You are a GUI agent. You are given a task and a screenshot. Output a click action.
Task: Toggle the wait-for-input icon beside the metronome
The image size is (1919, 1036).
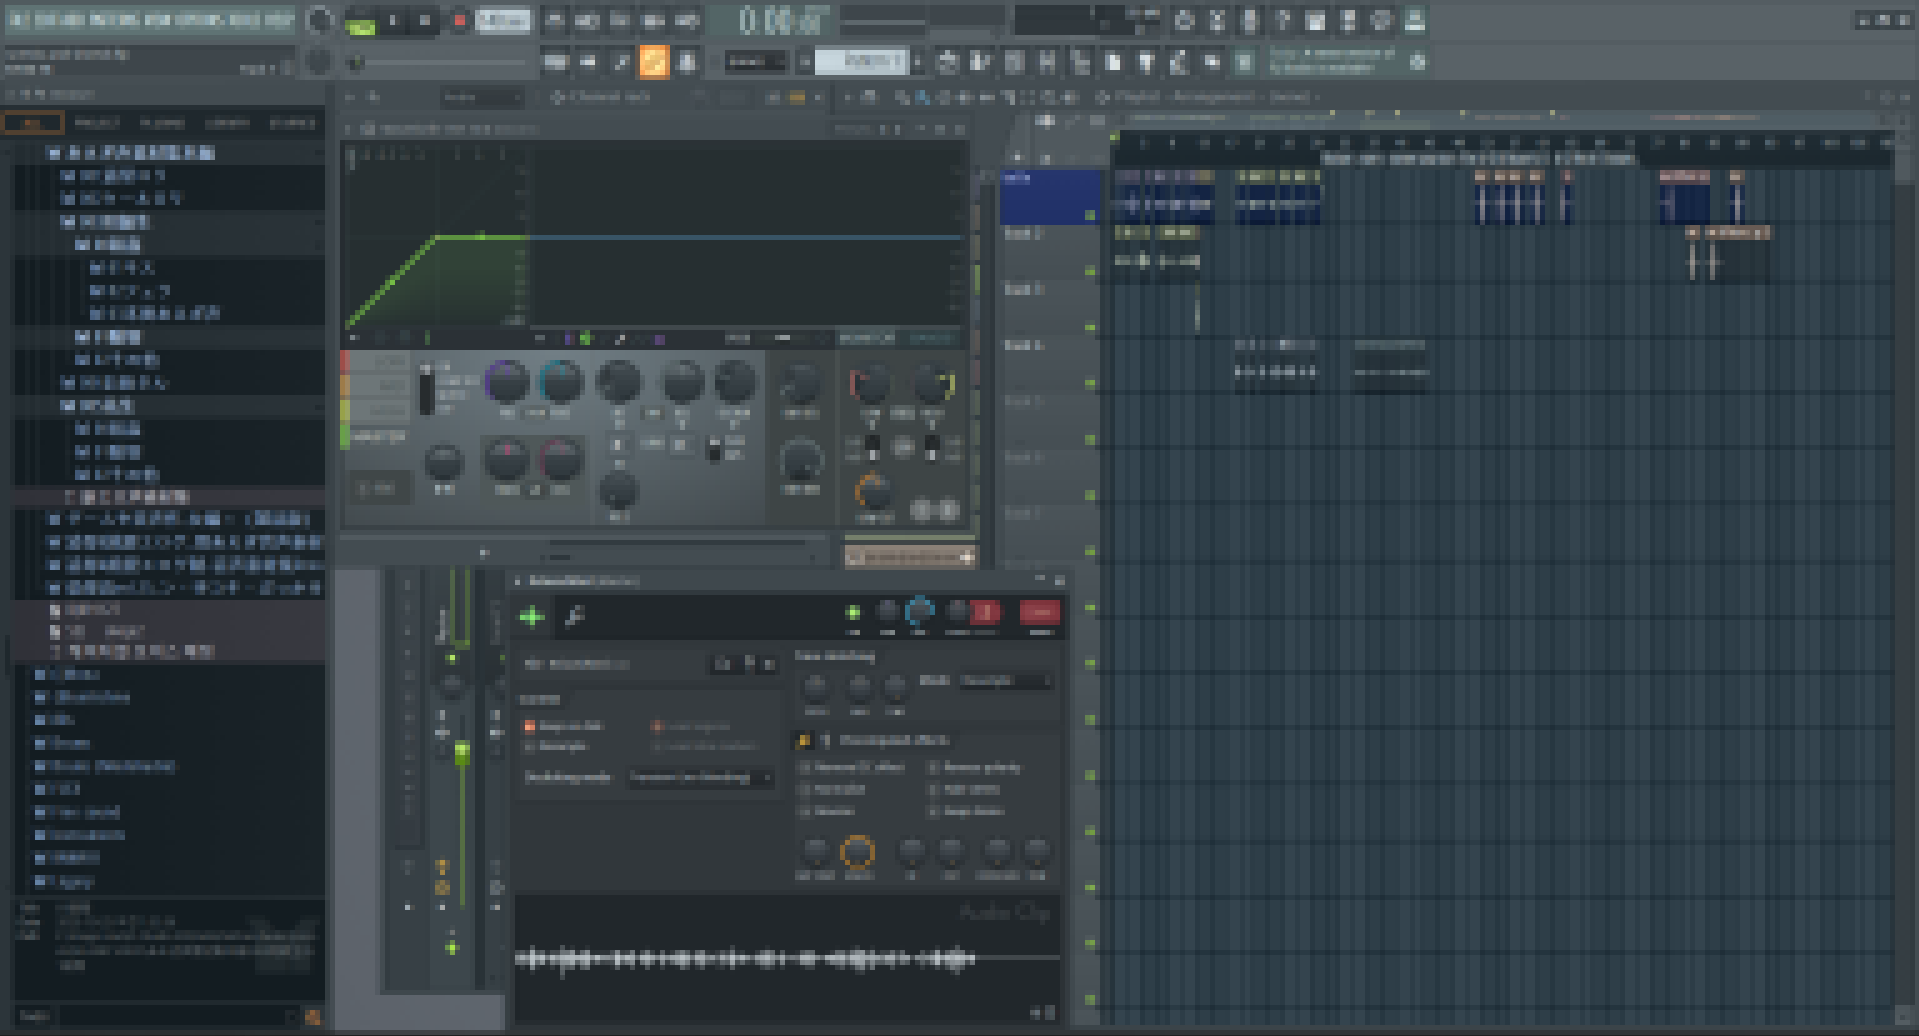[588, 20]
